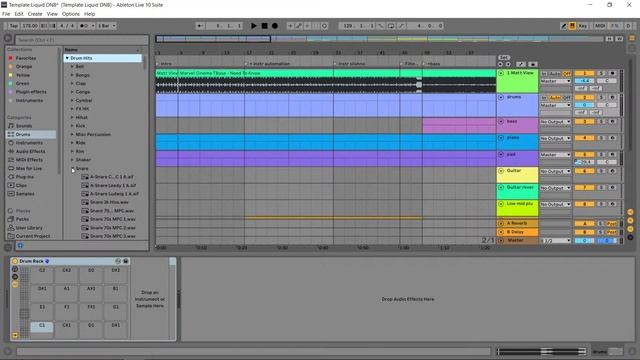This screenshot has width=640, height=360.
Task: Solo the Guitar track
Action: (x=601, y=171)
